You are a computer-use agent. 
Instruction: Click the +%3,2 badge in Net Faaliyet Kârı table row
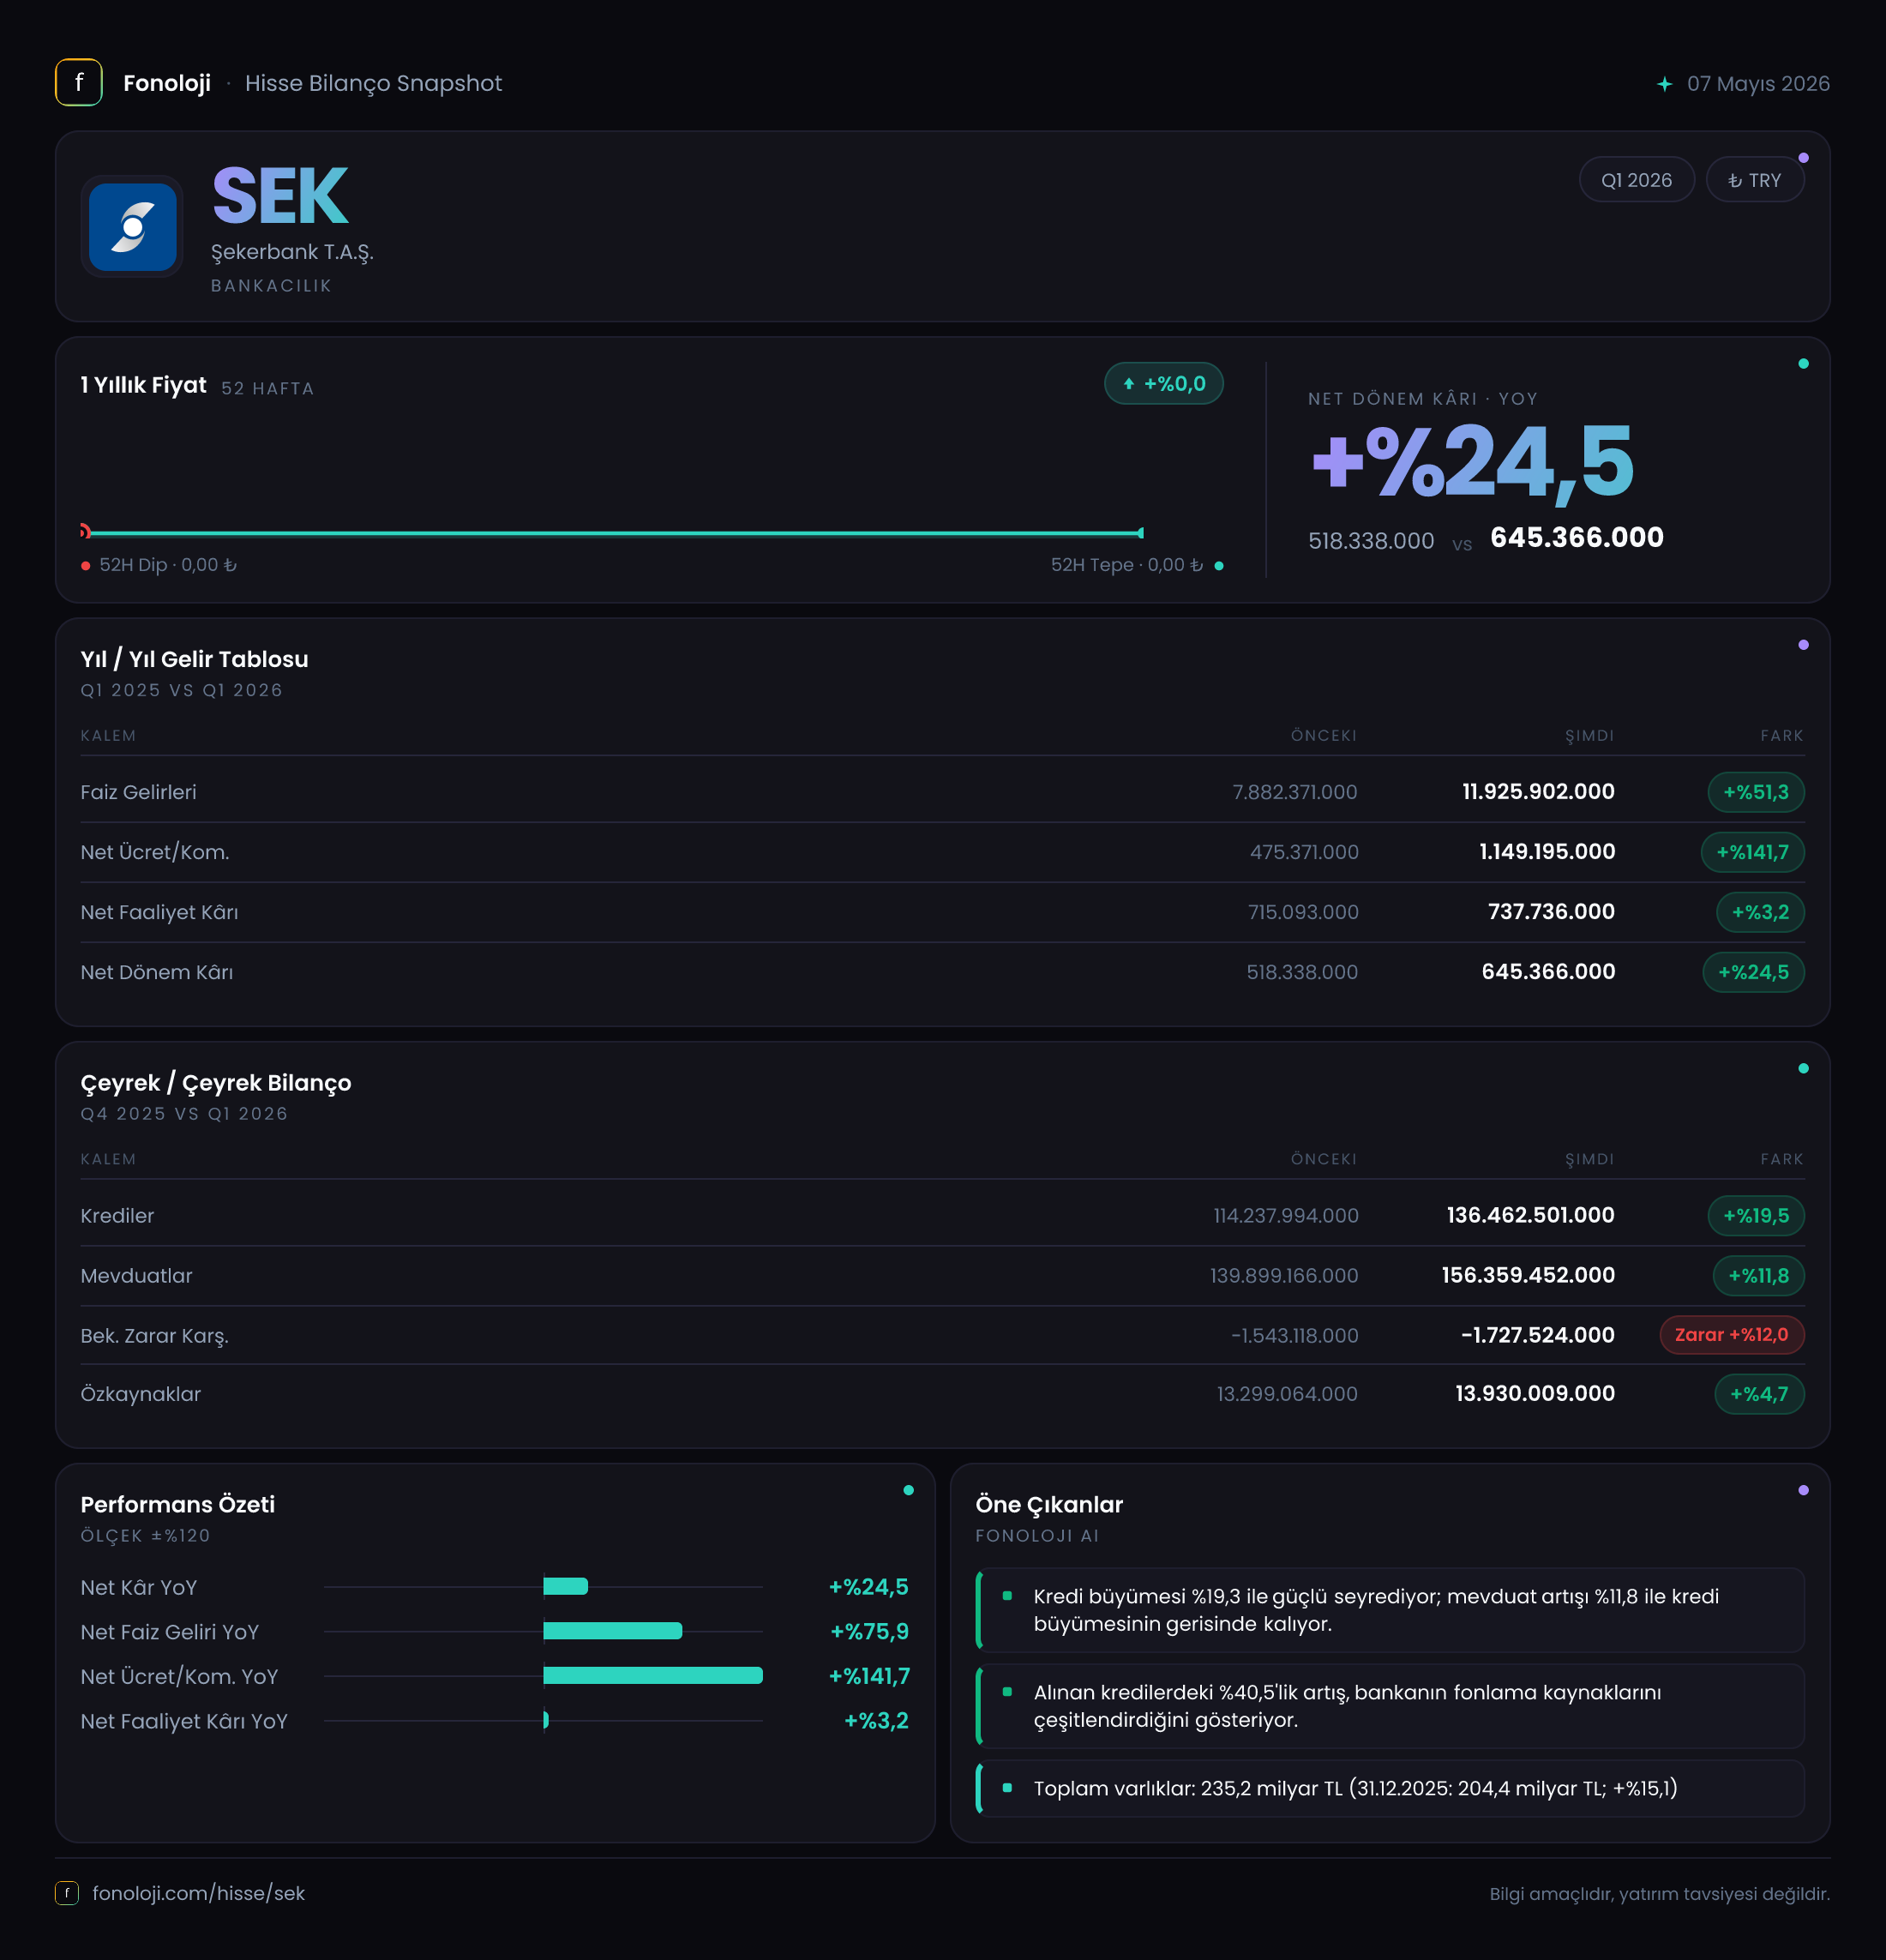(x=1760, y=912)
